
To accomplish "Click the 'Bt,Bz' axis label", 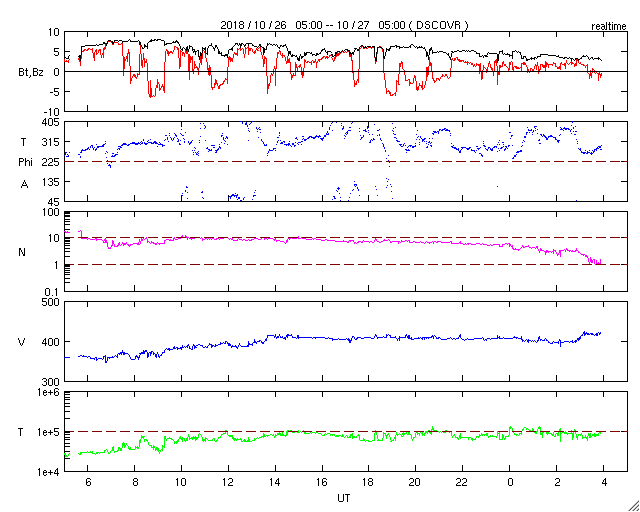I will (x=31, y=74).
